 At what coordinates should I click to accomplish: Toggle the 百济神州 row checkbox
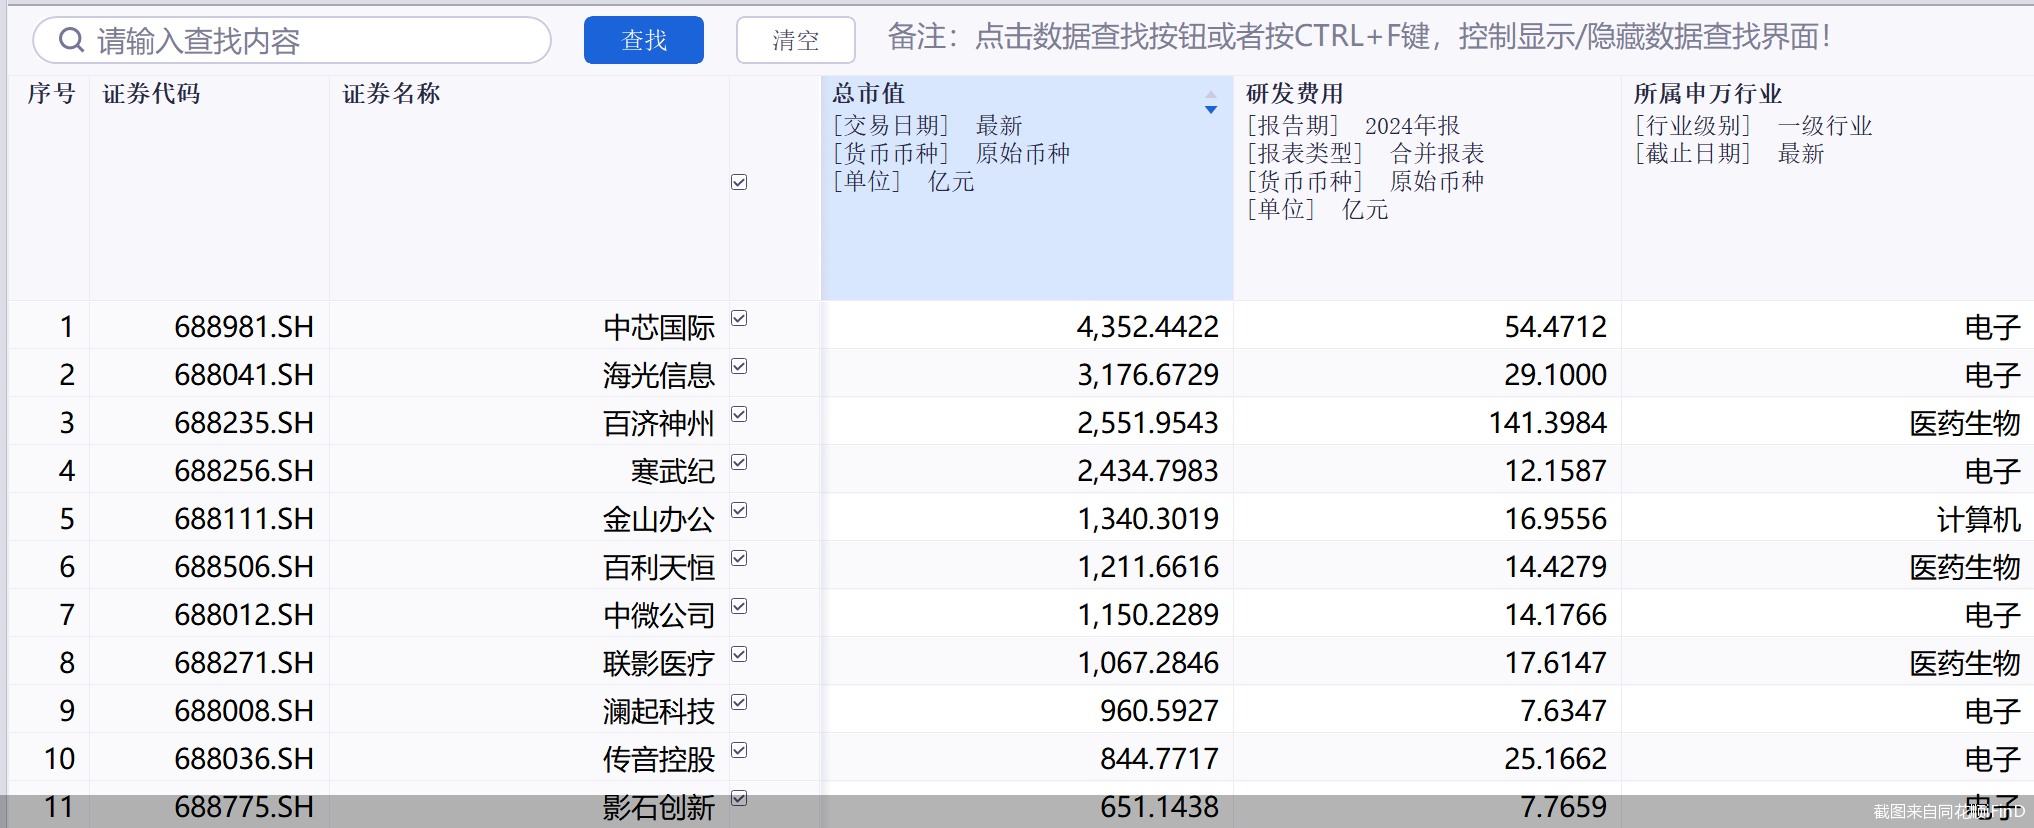point(739,414)
